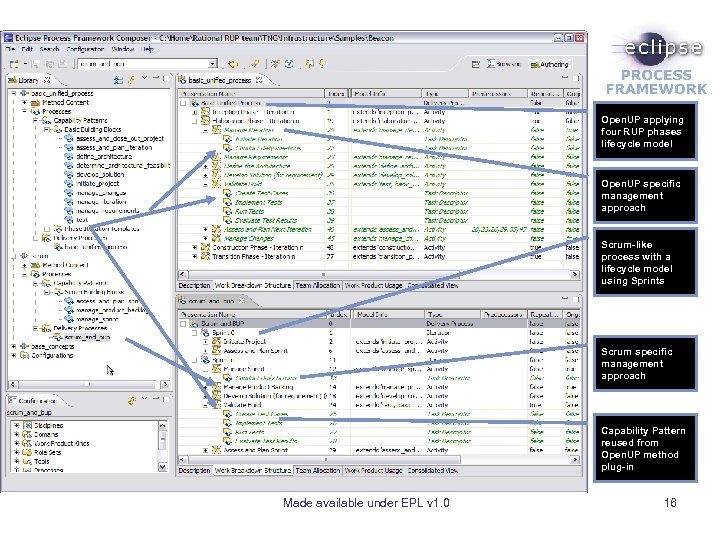Click the develop_solution pattern icon
Viewport: 720px width, 540px height.
[x=69, y=174]
